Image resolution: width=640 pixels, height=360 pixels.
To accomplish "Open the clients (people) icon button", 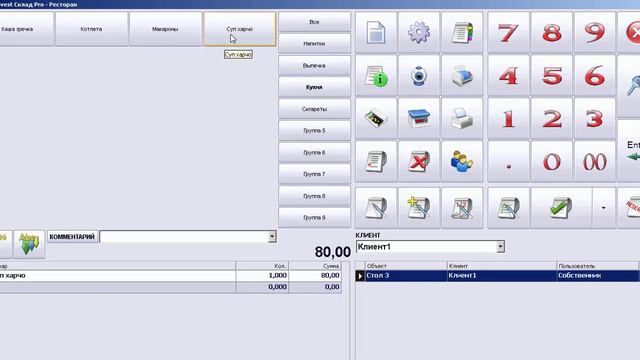I will point(462,162).
